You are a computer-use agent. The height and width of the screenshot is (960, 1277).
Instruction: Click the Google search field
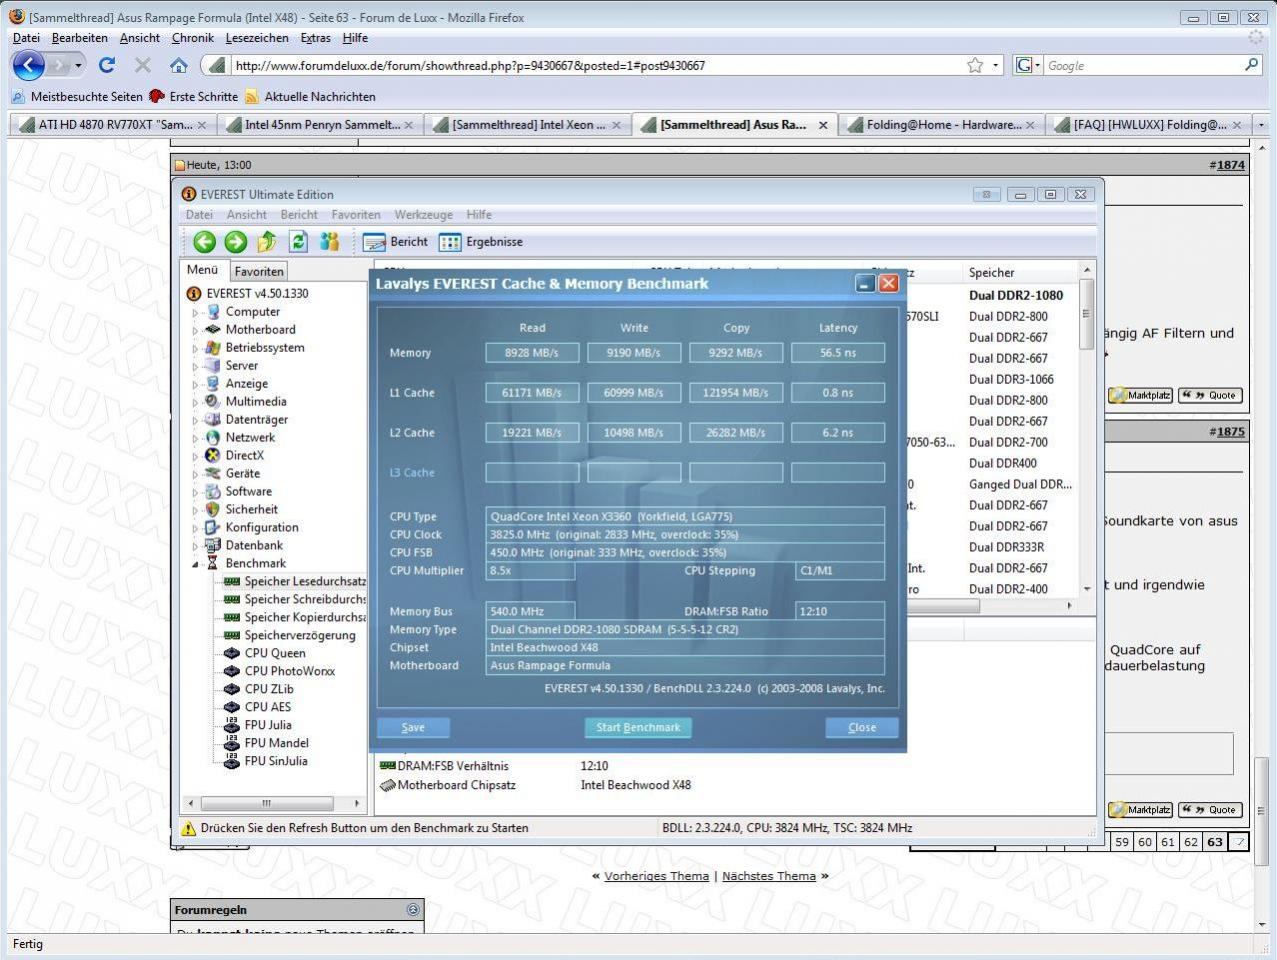(1142, 65)
